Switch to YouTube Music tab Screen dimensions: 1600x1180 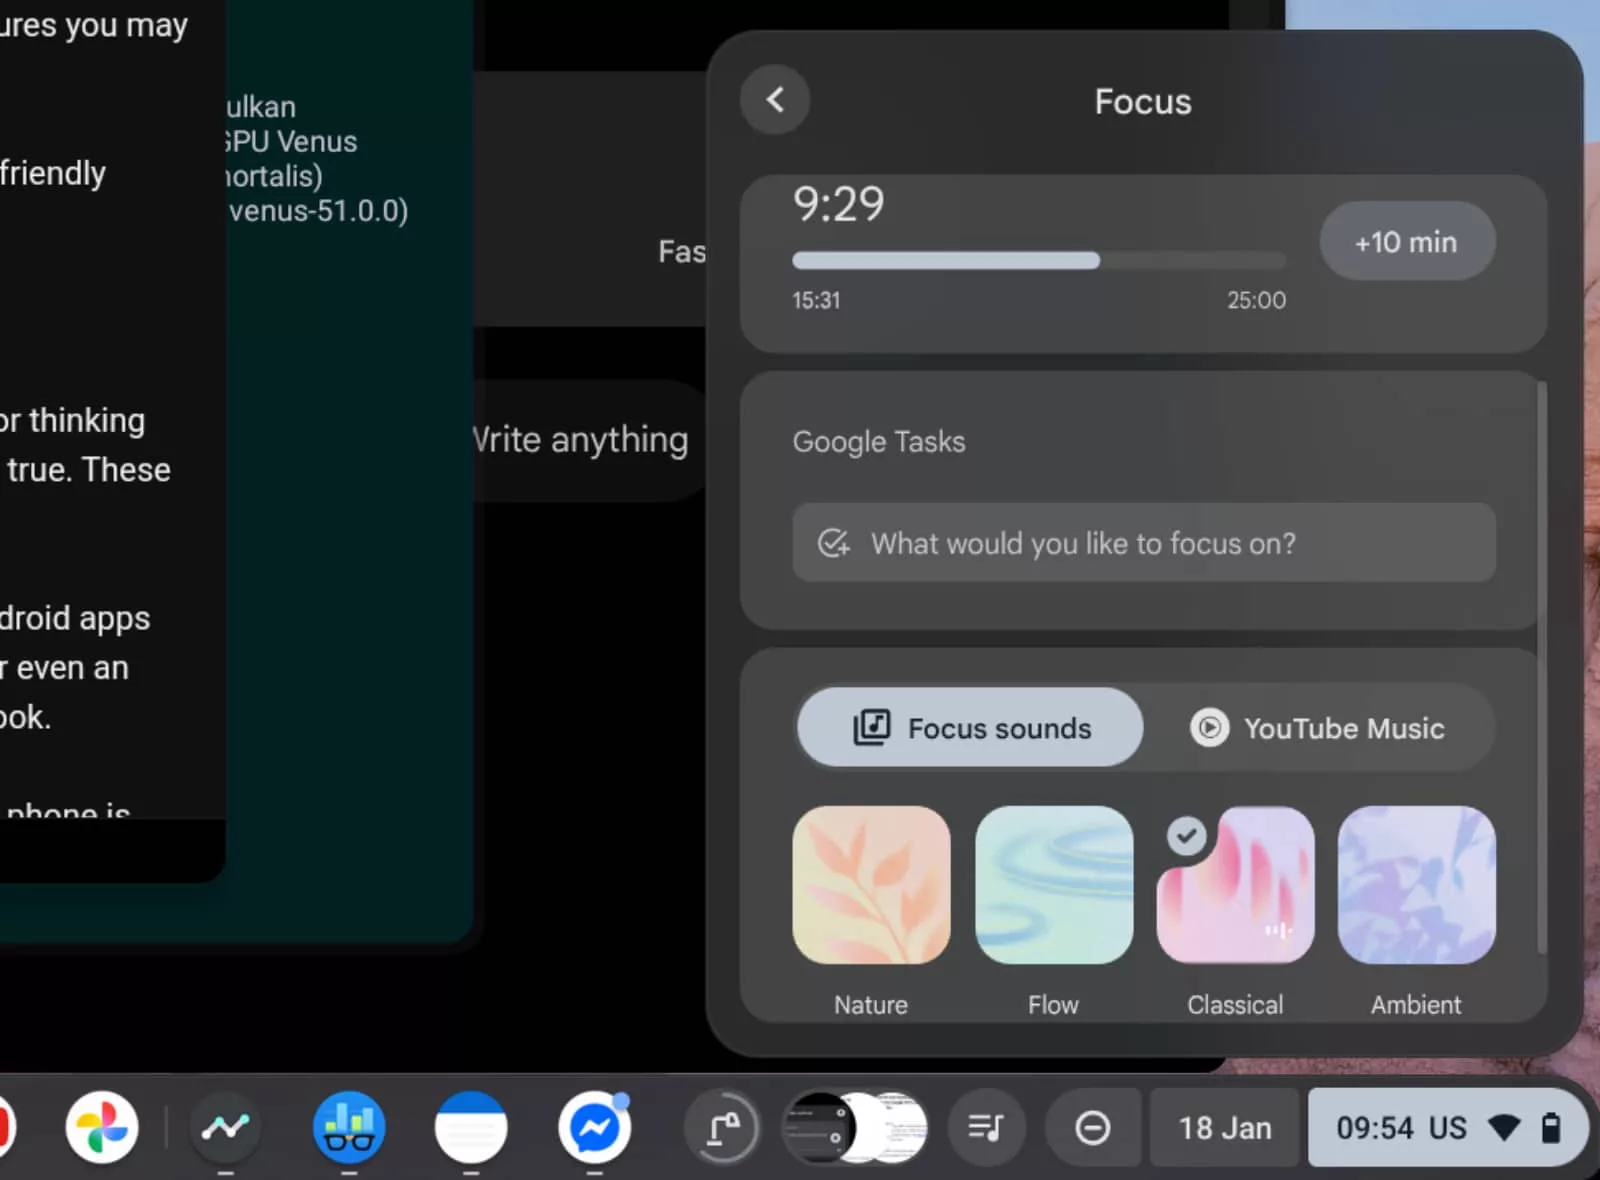pos(1318,728)
